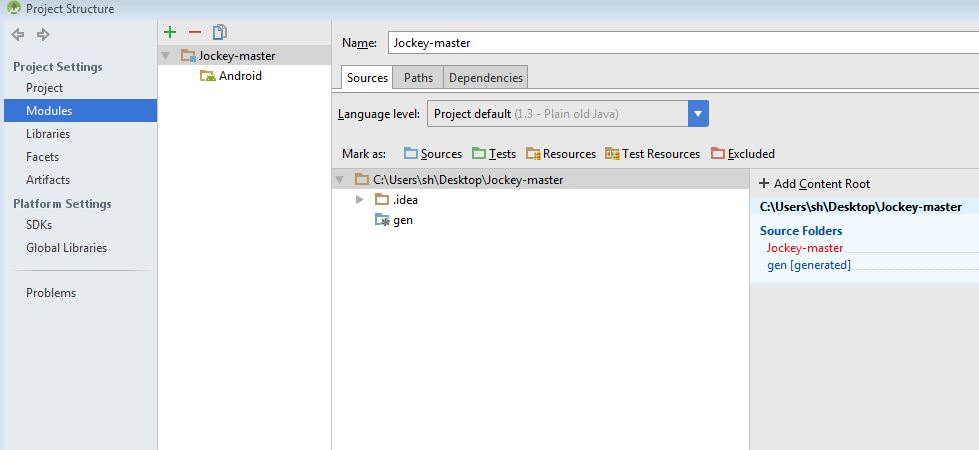Select the gen folder in tree
This screenshot has height=450, width=979.
pyautogui.click(x=402, y=220)
